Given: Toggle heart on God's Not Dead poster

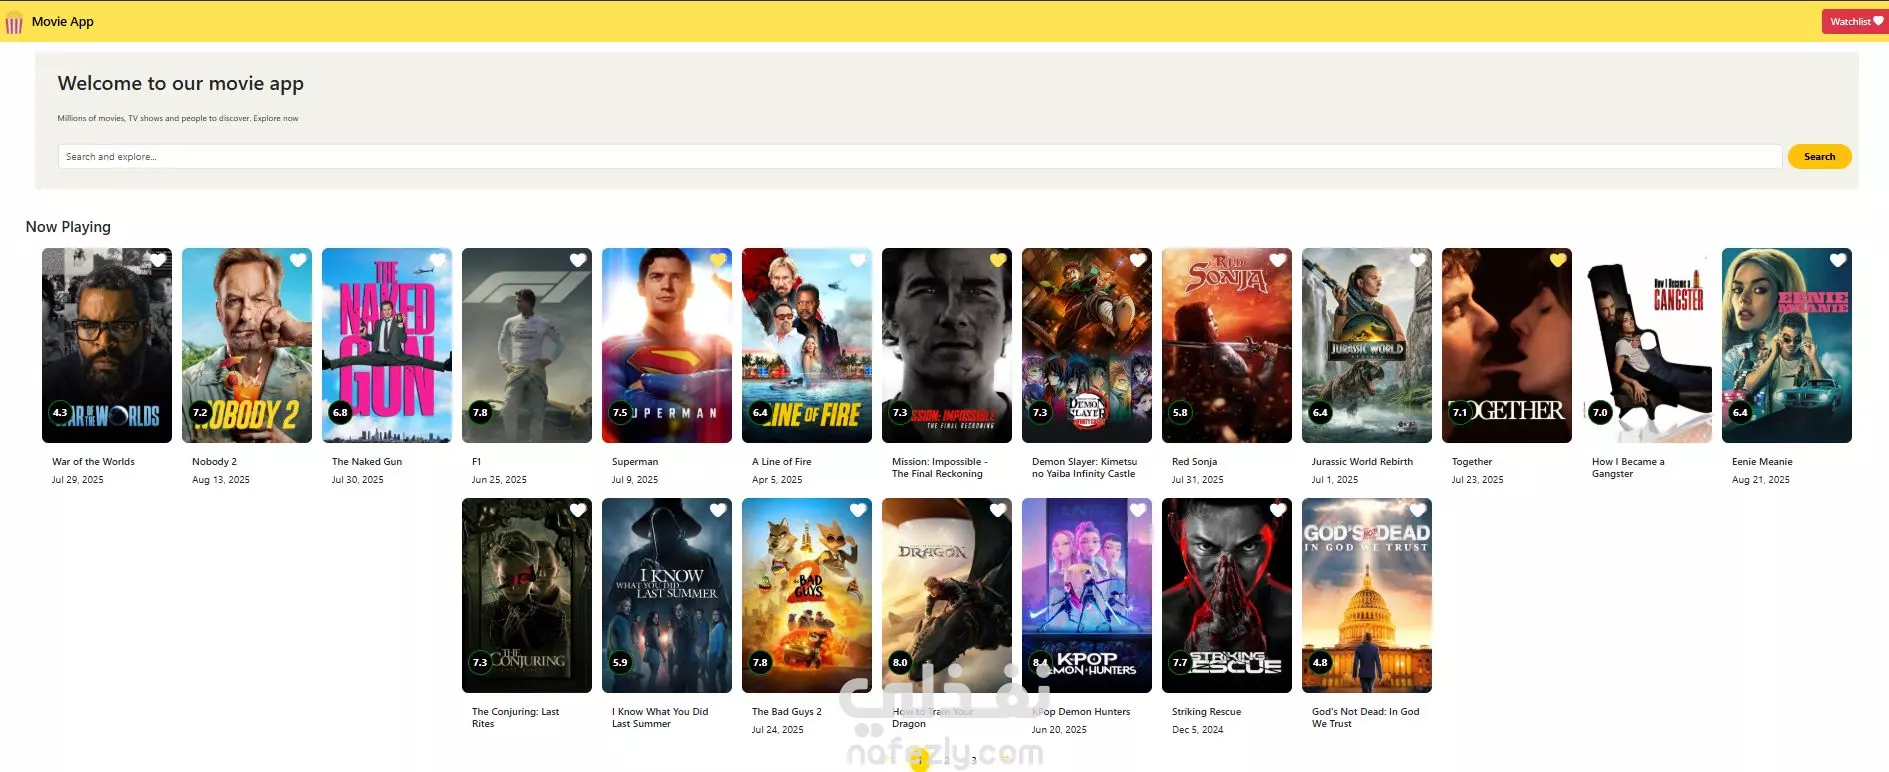Looking at the screenshot, I should pyautogui.click(x=1418, y=510).
